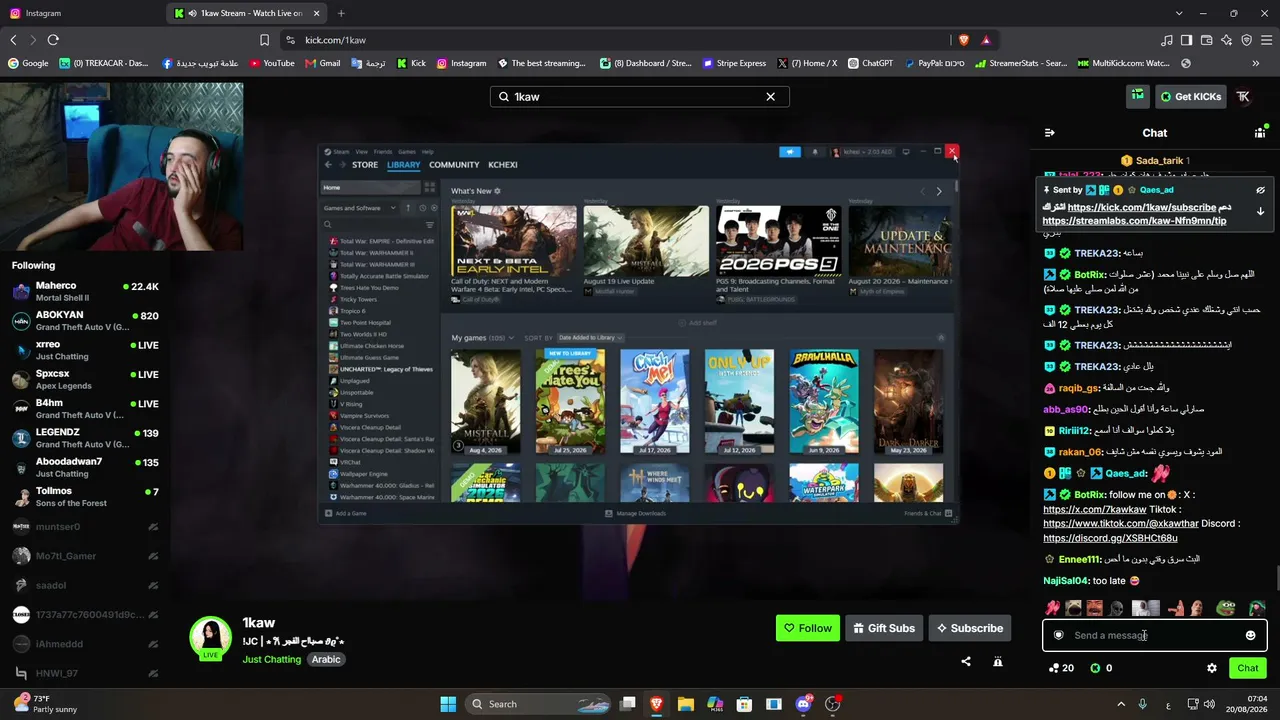Open the Google bookmark
Image resolution: width=1280 pixels, height=720 pixels.
28,63
